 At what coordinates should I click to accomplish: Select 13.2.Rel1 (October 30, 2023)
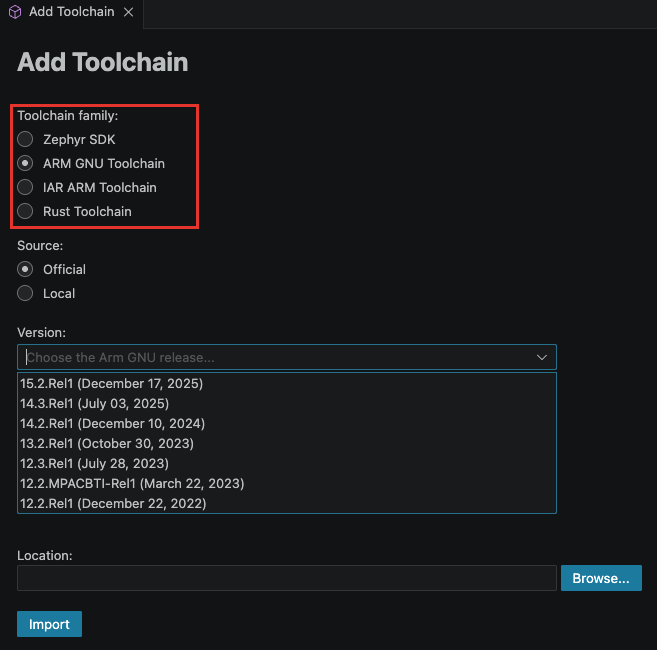tap(287, 443)
